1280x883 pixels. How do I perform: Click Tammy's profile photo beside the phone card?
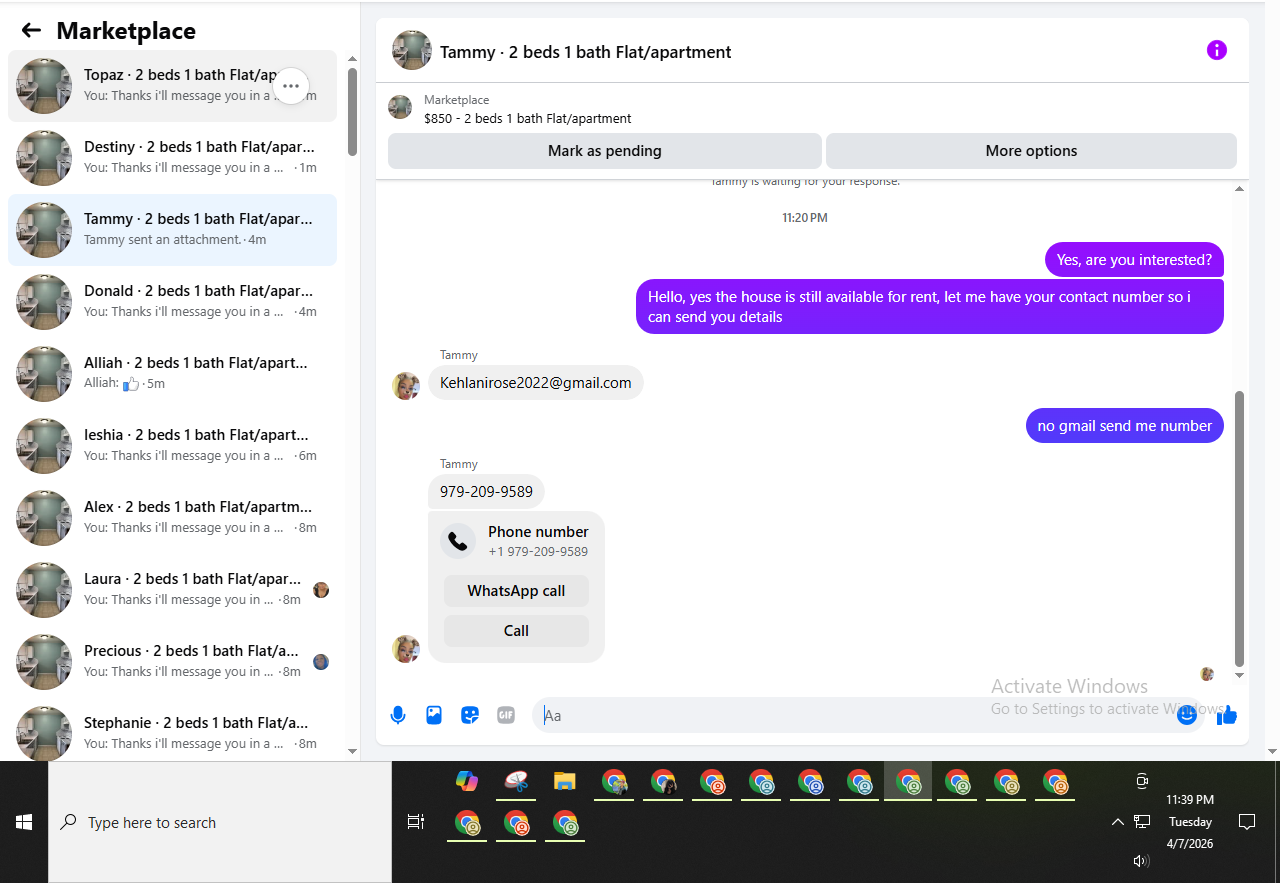click(406, 649)
